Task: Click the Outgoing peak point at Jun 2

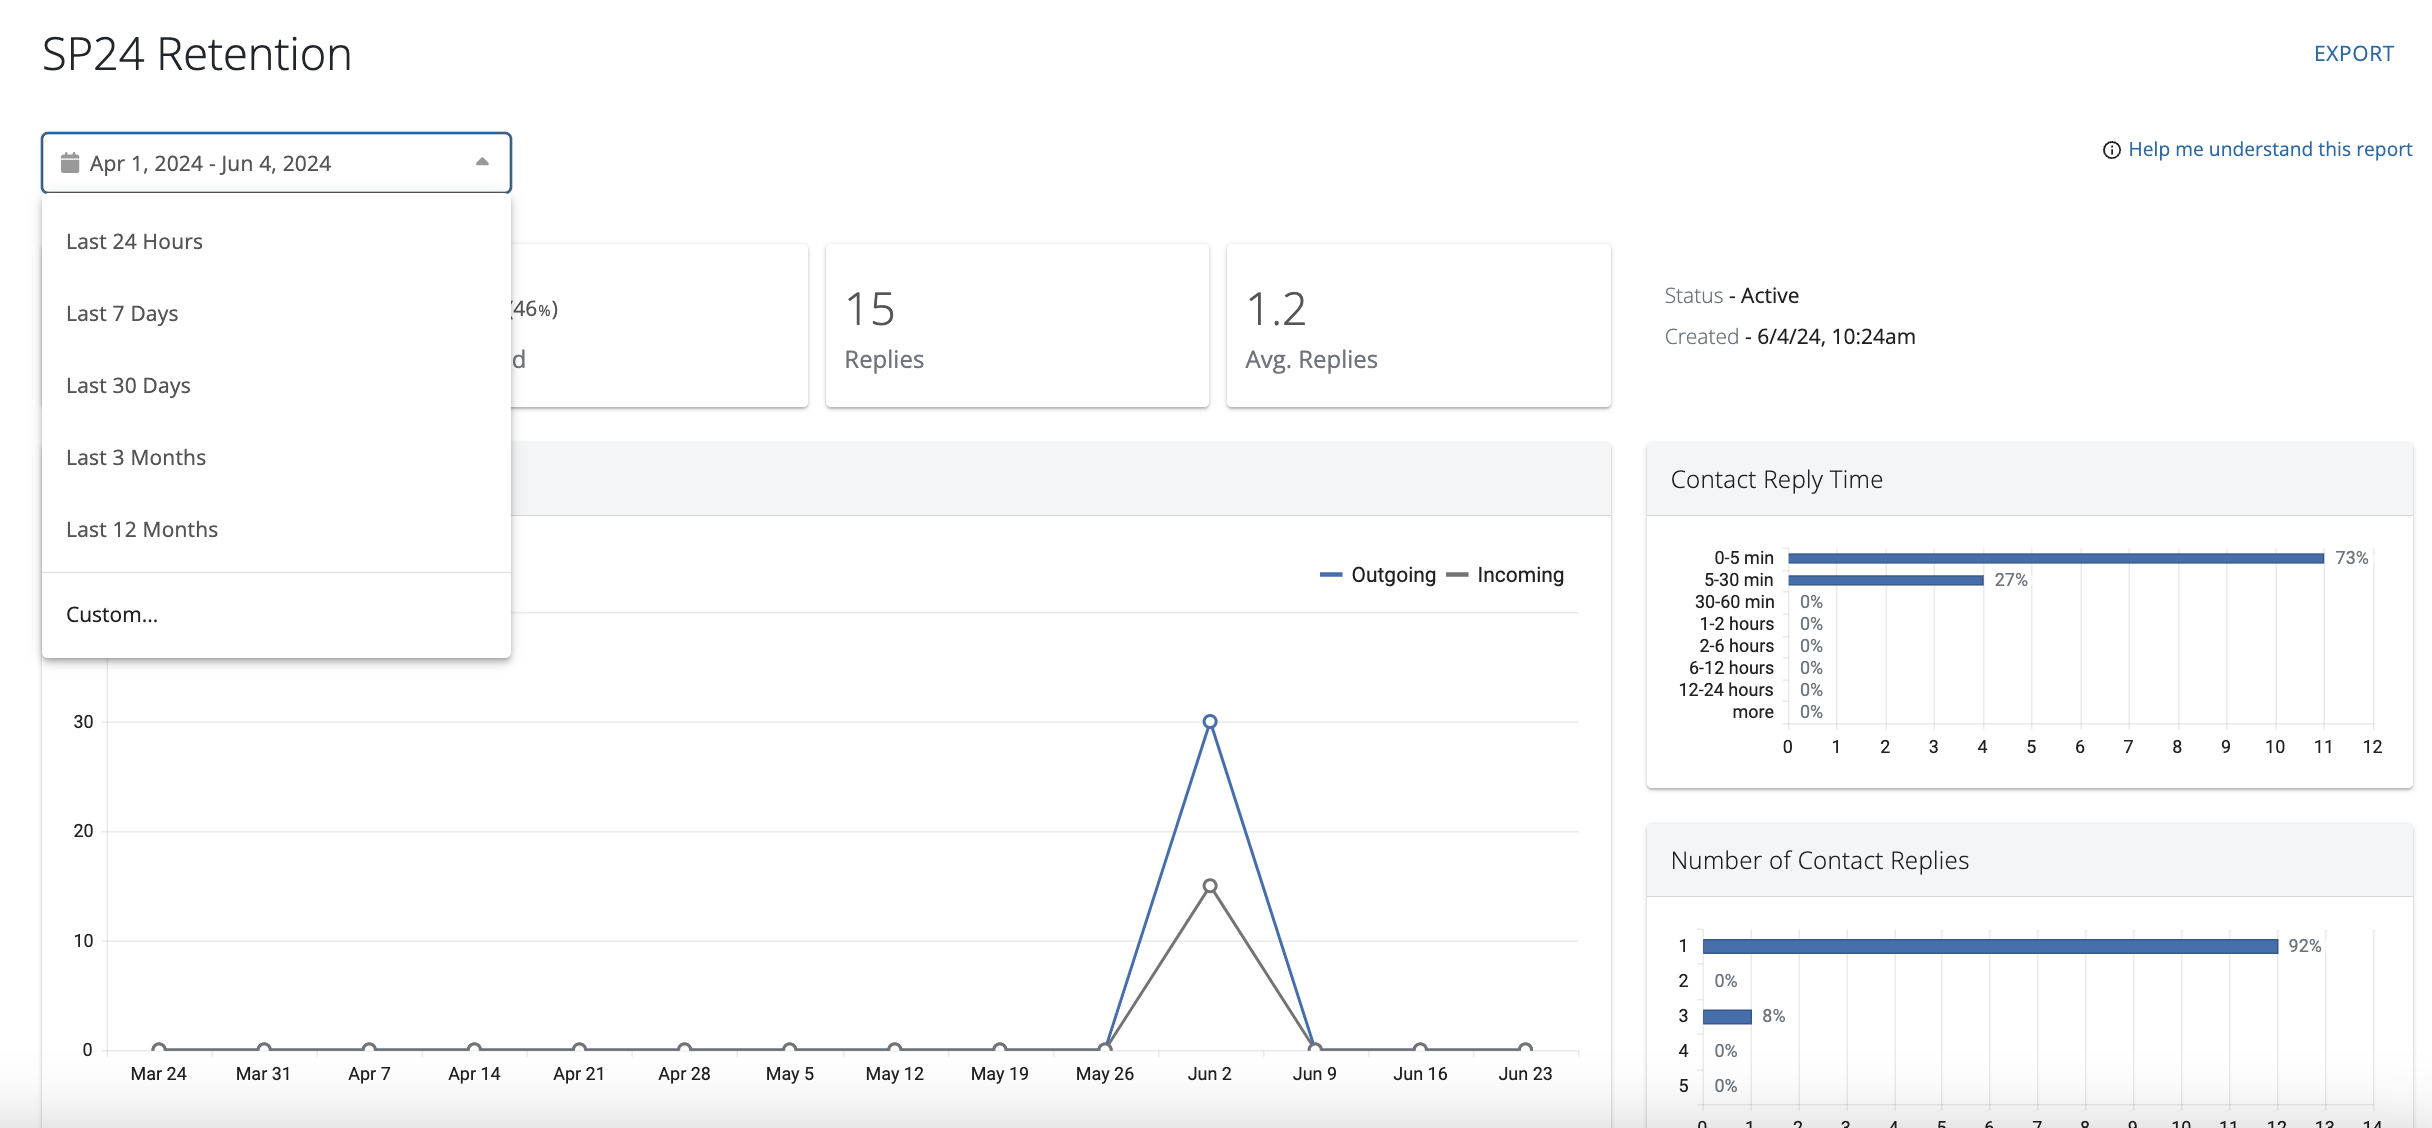Action: pyautogui.click(x=1210, y=721)
